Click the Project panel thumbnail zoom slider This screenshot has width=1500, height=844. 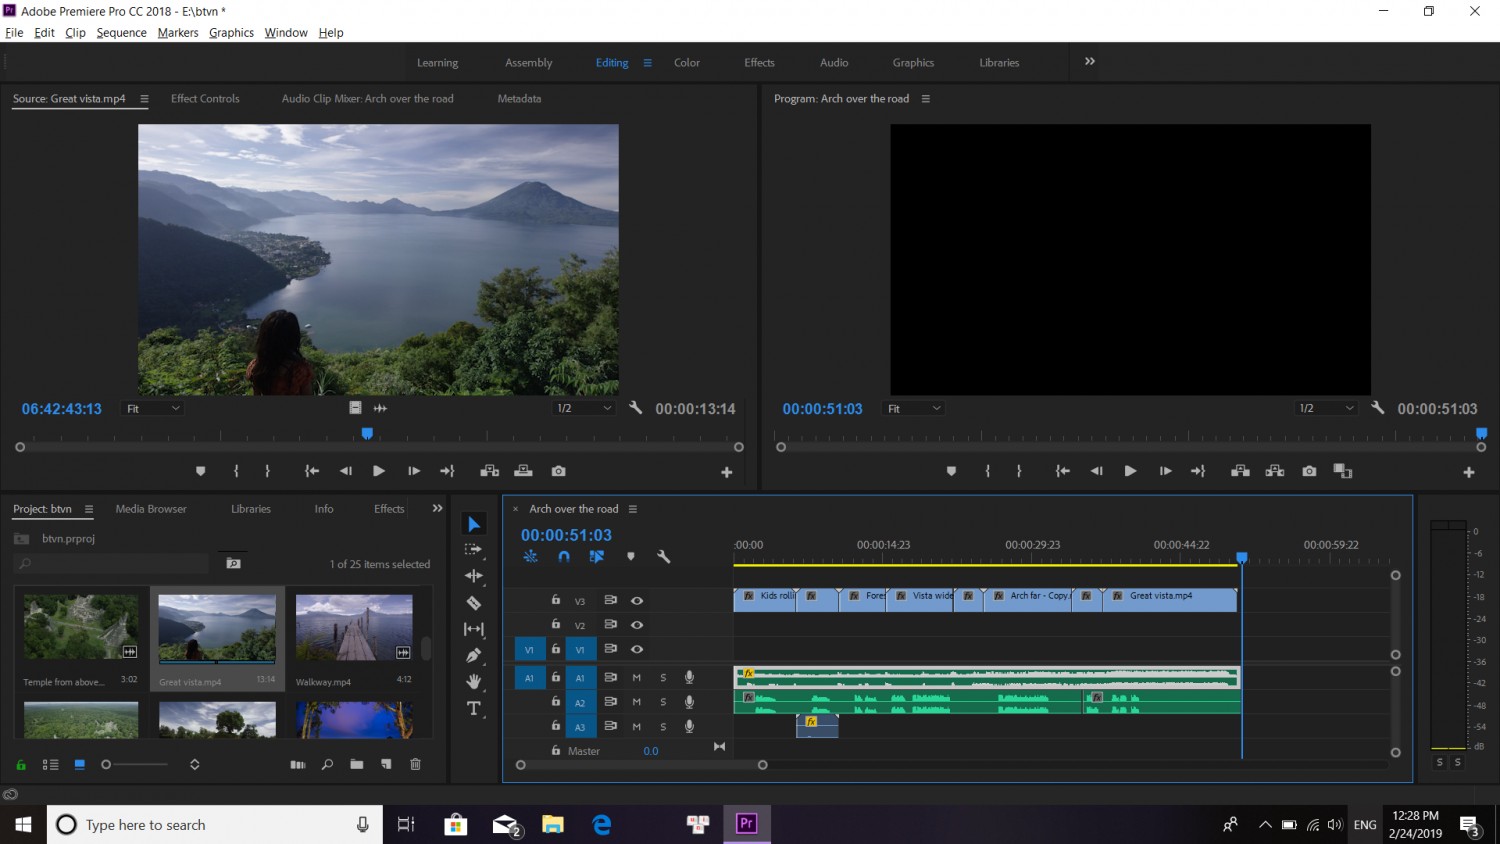click(106, 765)
